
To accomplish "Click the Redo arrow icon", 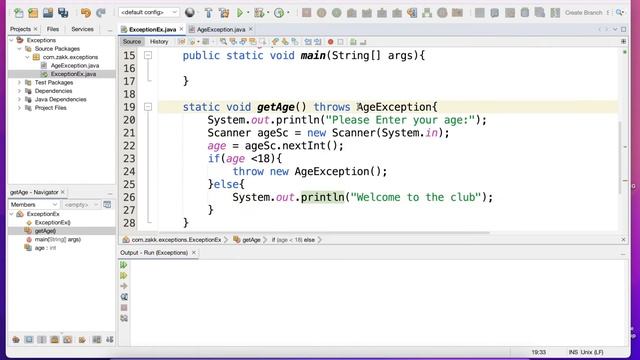I will pyautogui.click(x=100, y=13).
